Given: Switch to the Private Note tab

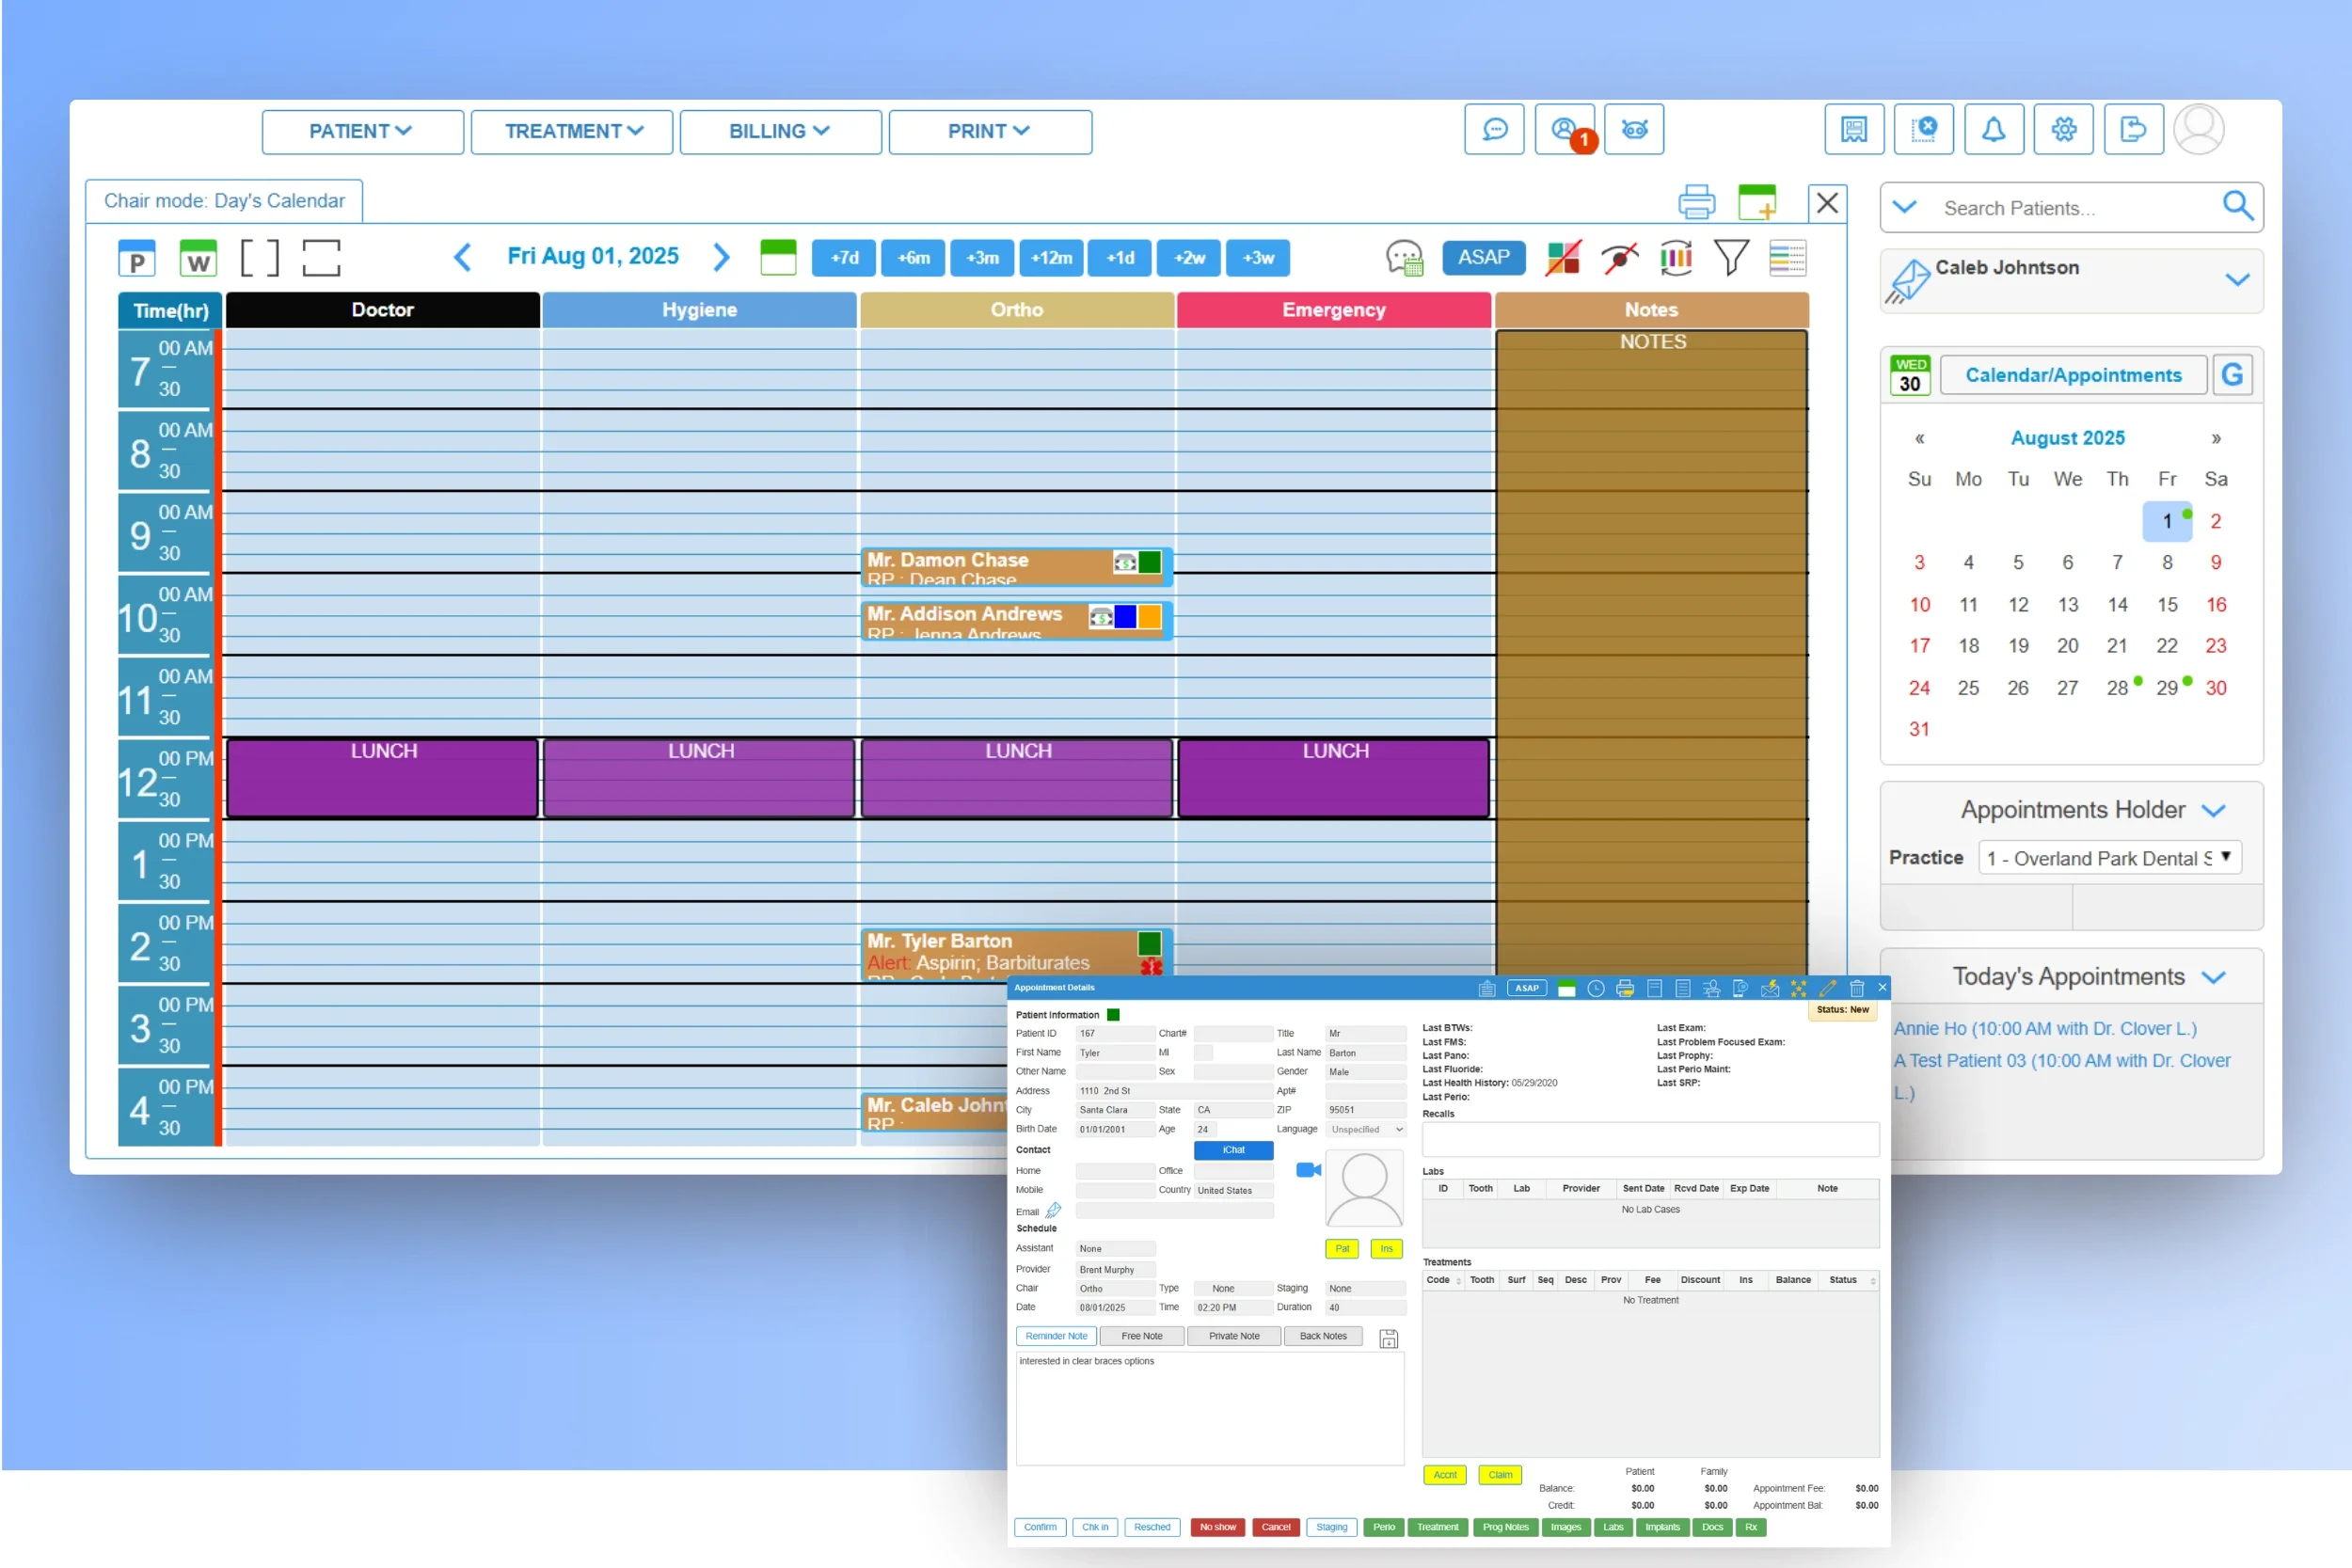Looking at the screenshot, I should click(1233, 1336).
